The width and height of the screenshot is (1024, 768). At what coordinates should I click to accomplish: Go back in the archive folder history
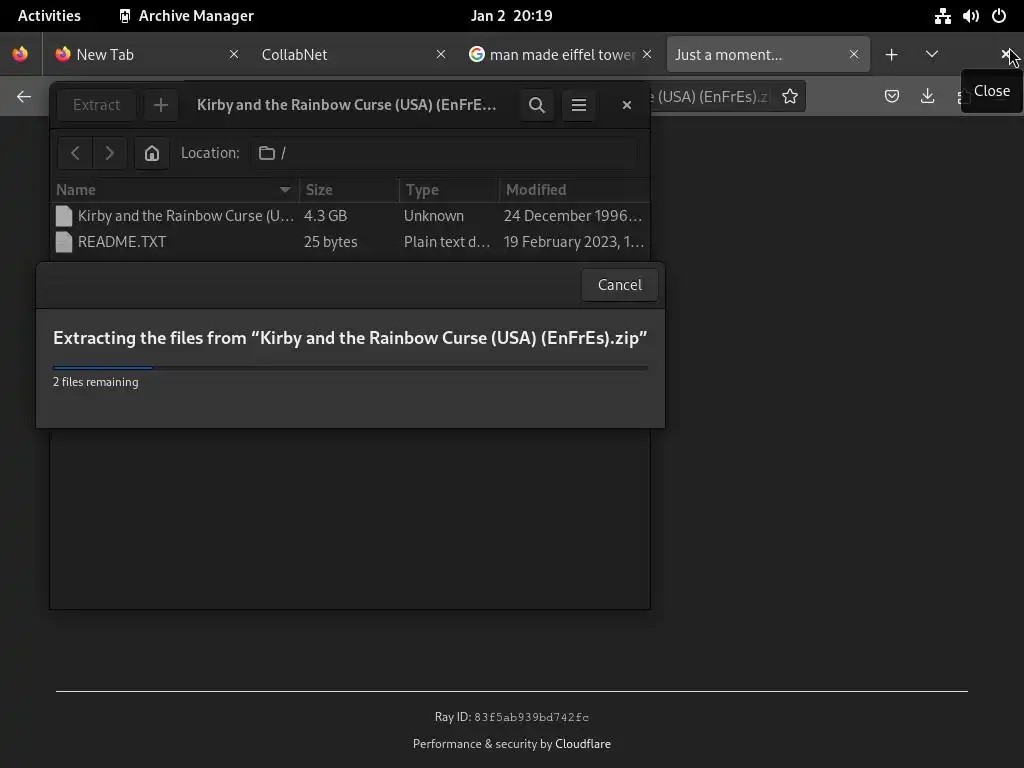point(75,153)
